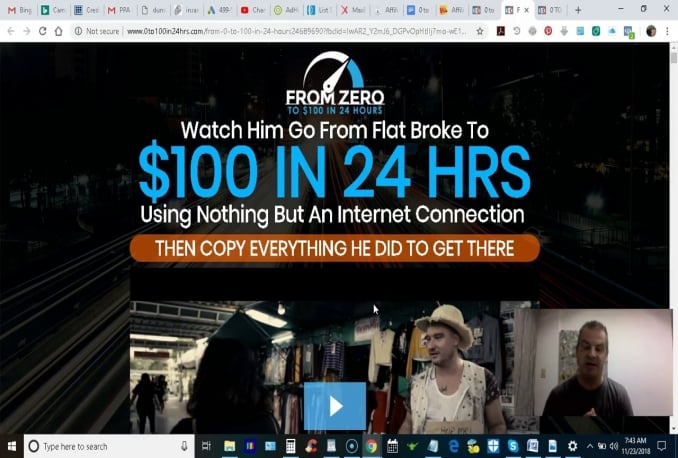Bookmark this page with the star icon
Screen dimensions: 678x458
point(480,31)
